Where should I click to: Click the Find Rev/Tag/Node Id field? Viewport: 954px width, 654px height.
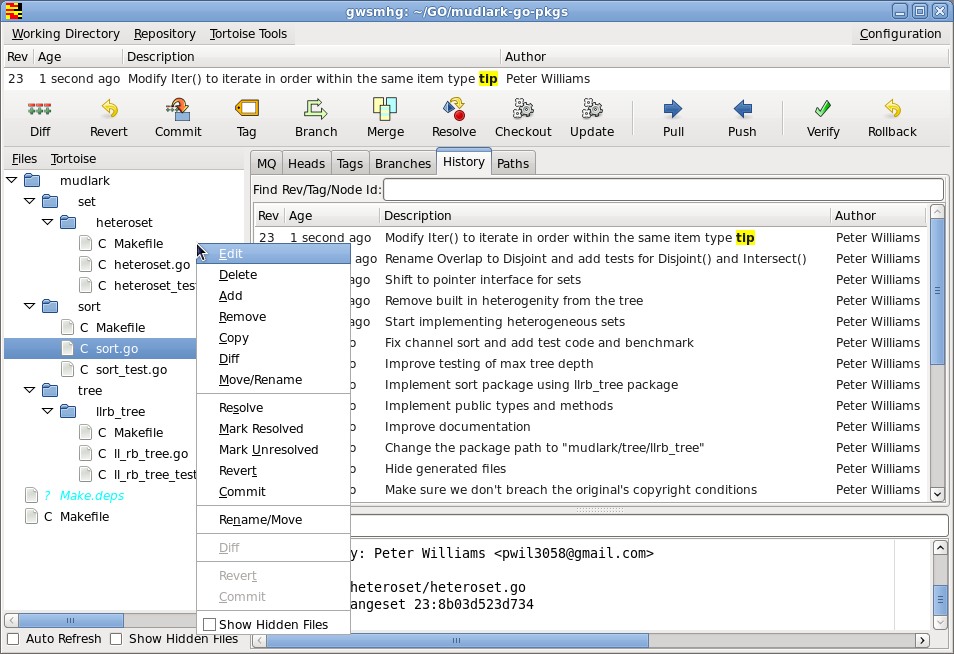point(662,190)
